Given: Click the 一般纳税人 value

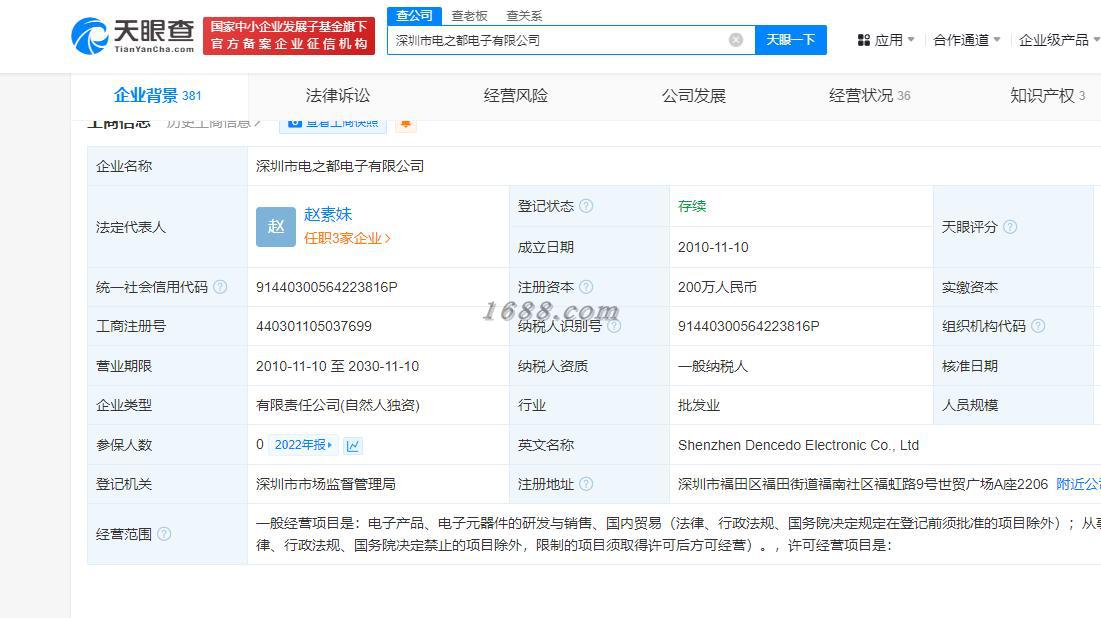Looking at the screenshot, I should click(713, 366).
